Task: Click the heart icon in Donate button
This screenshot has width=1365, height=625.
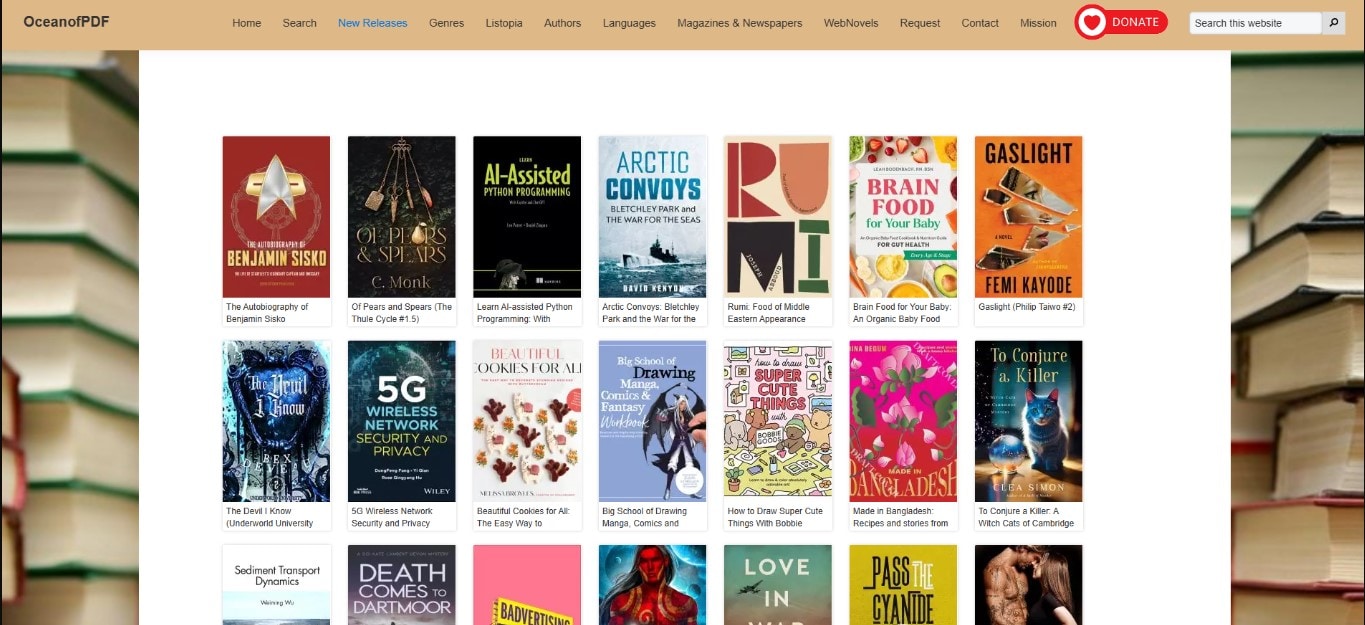Action: (1091, 22)
